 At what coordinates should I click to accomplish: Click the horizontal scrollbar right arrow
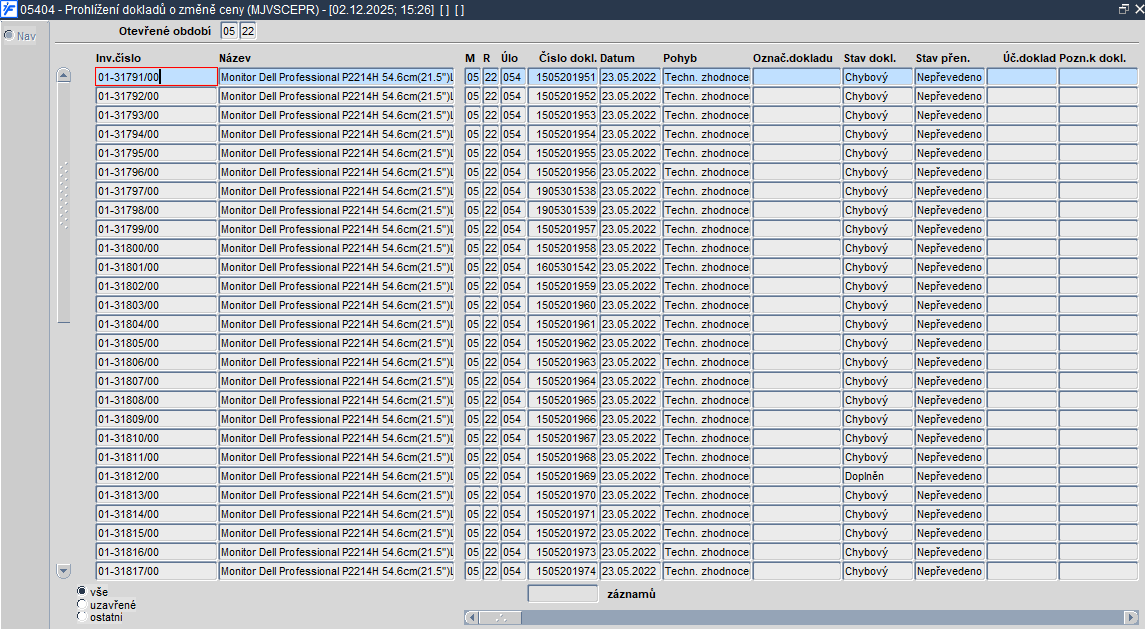pos(1130,617)
